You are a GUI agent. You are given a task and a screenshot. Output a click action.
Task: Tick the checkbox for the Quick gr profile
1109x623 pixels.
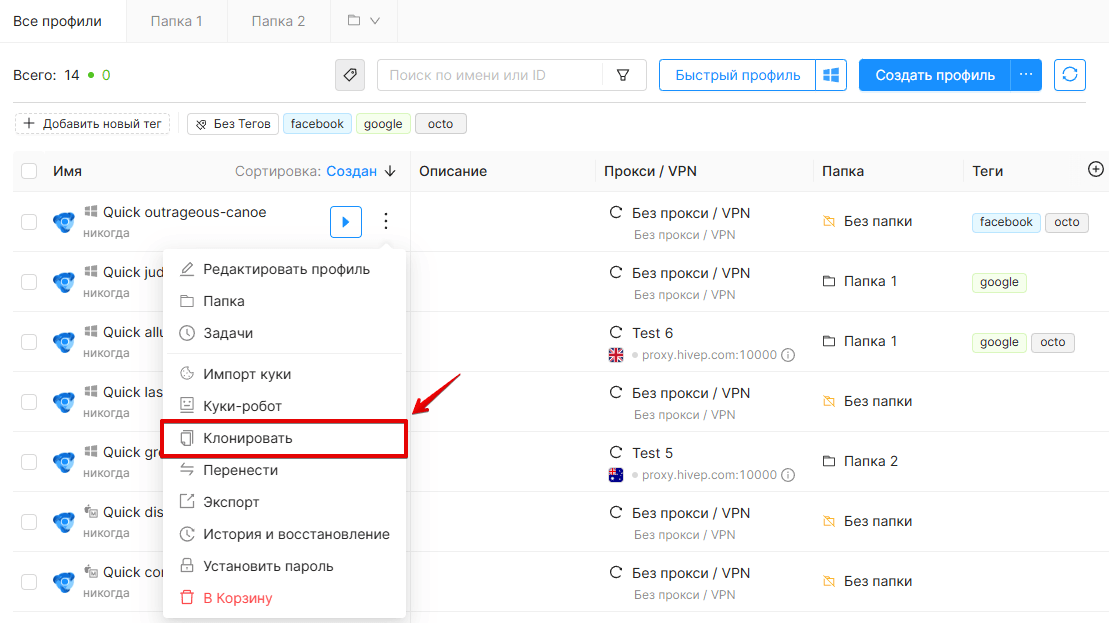tap(29, 462)
